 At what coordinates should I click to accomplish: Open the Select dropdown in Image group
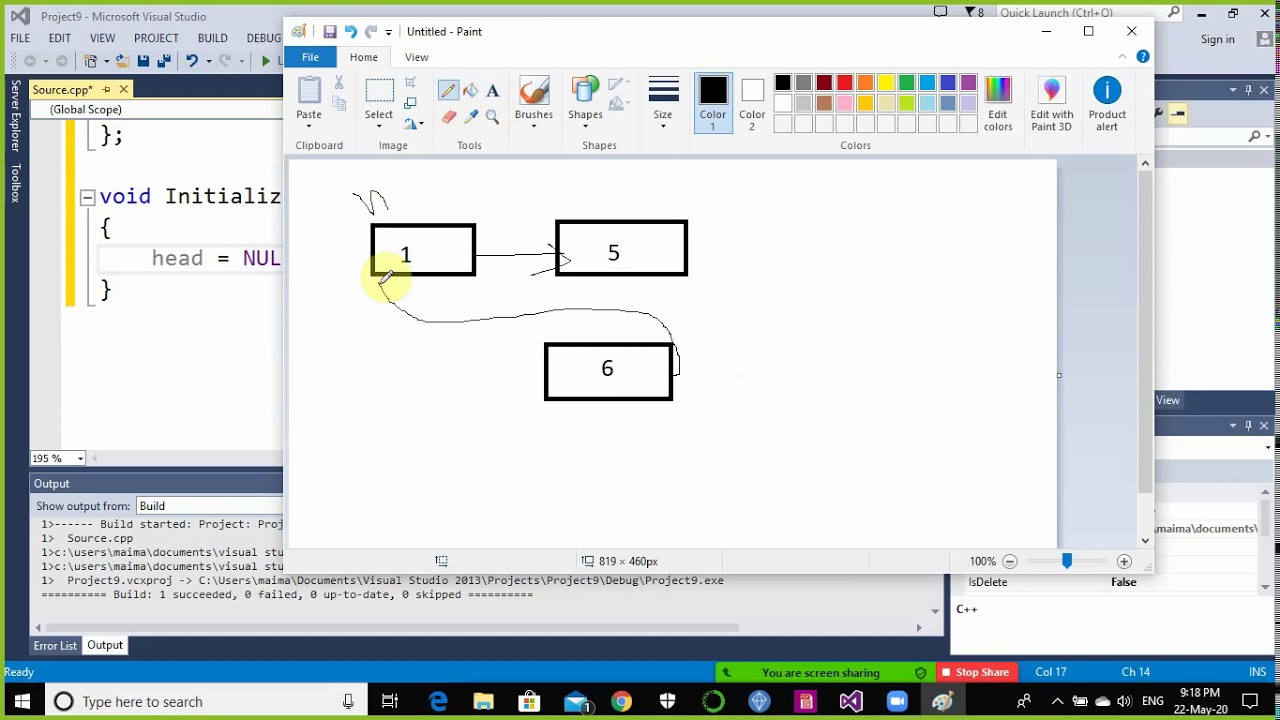pos(379,127)
